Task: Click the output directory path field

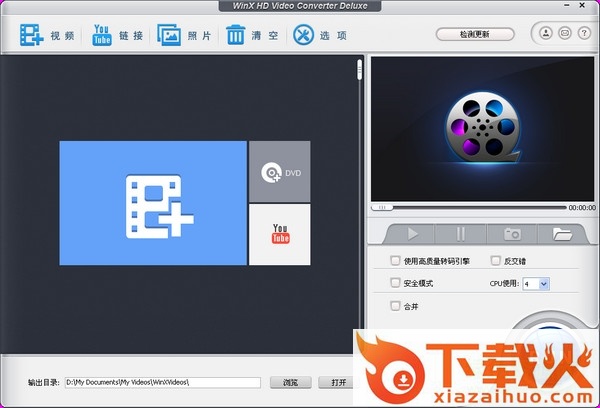Action: pyautogui.click(x=163, y=382)
